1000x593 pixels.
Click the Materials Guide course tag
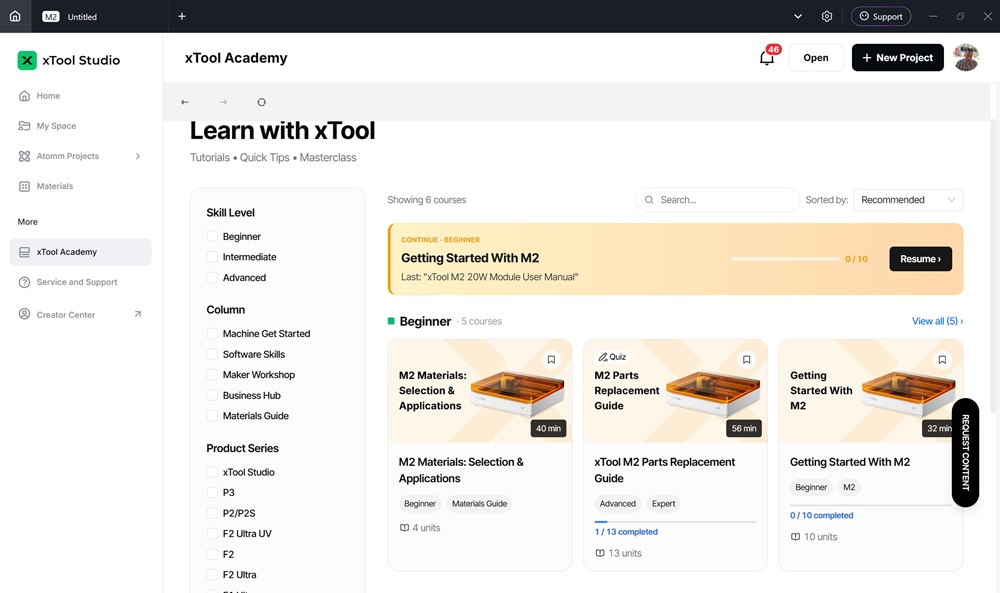coord(480,504)
